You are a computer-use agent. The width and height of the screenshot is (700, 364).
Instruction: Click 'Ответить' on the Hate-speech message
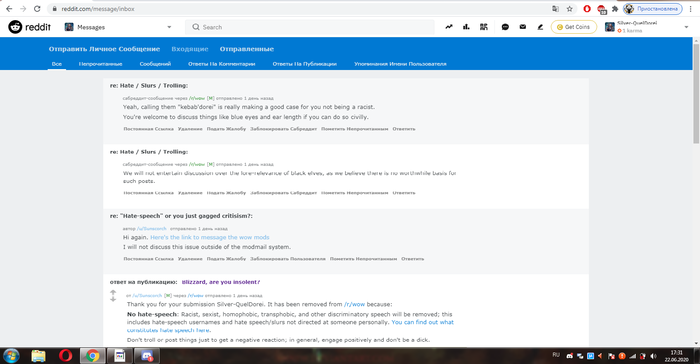click(412, 259)
